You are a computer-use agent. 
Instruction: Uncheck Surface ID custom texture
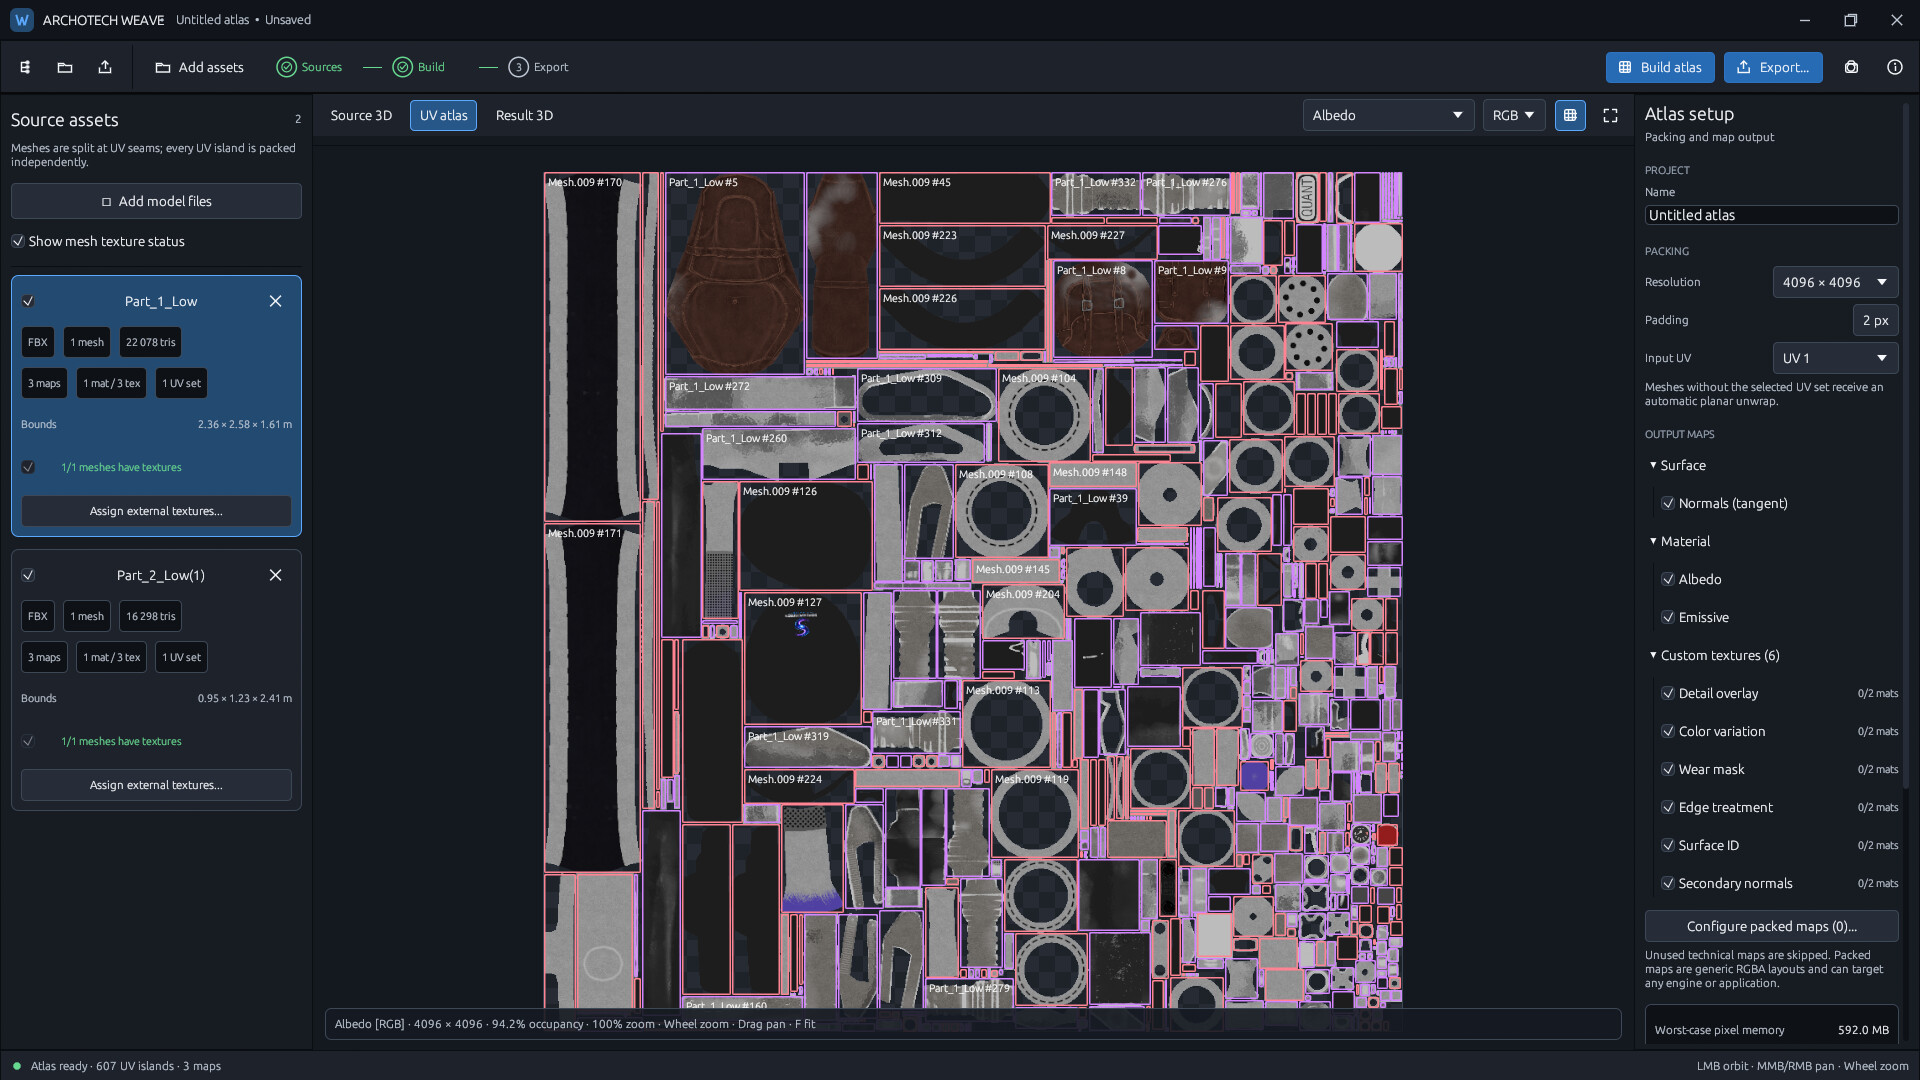coord(1668,845)
